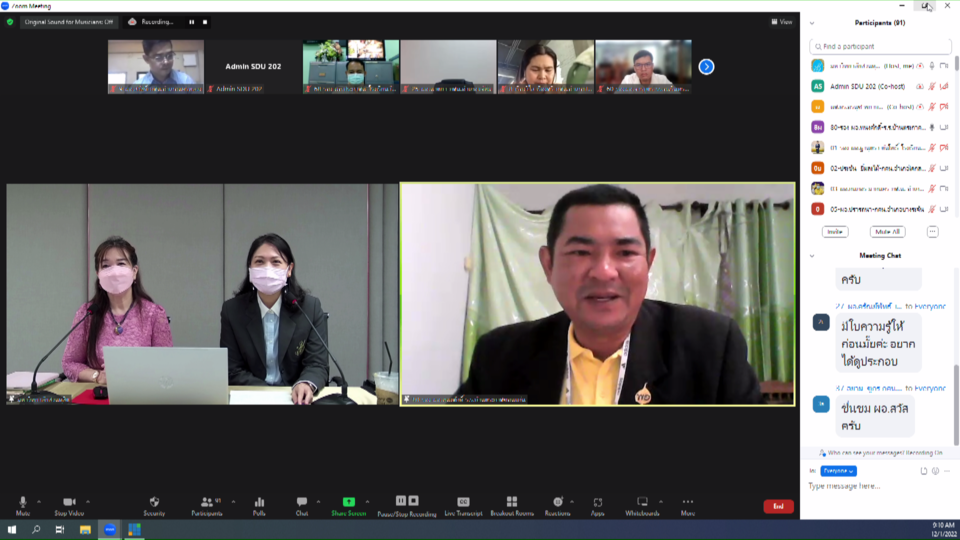
Task: Select the thumbnail of the masked person at a desk
Action: coord(351,67)
